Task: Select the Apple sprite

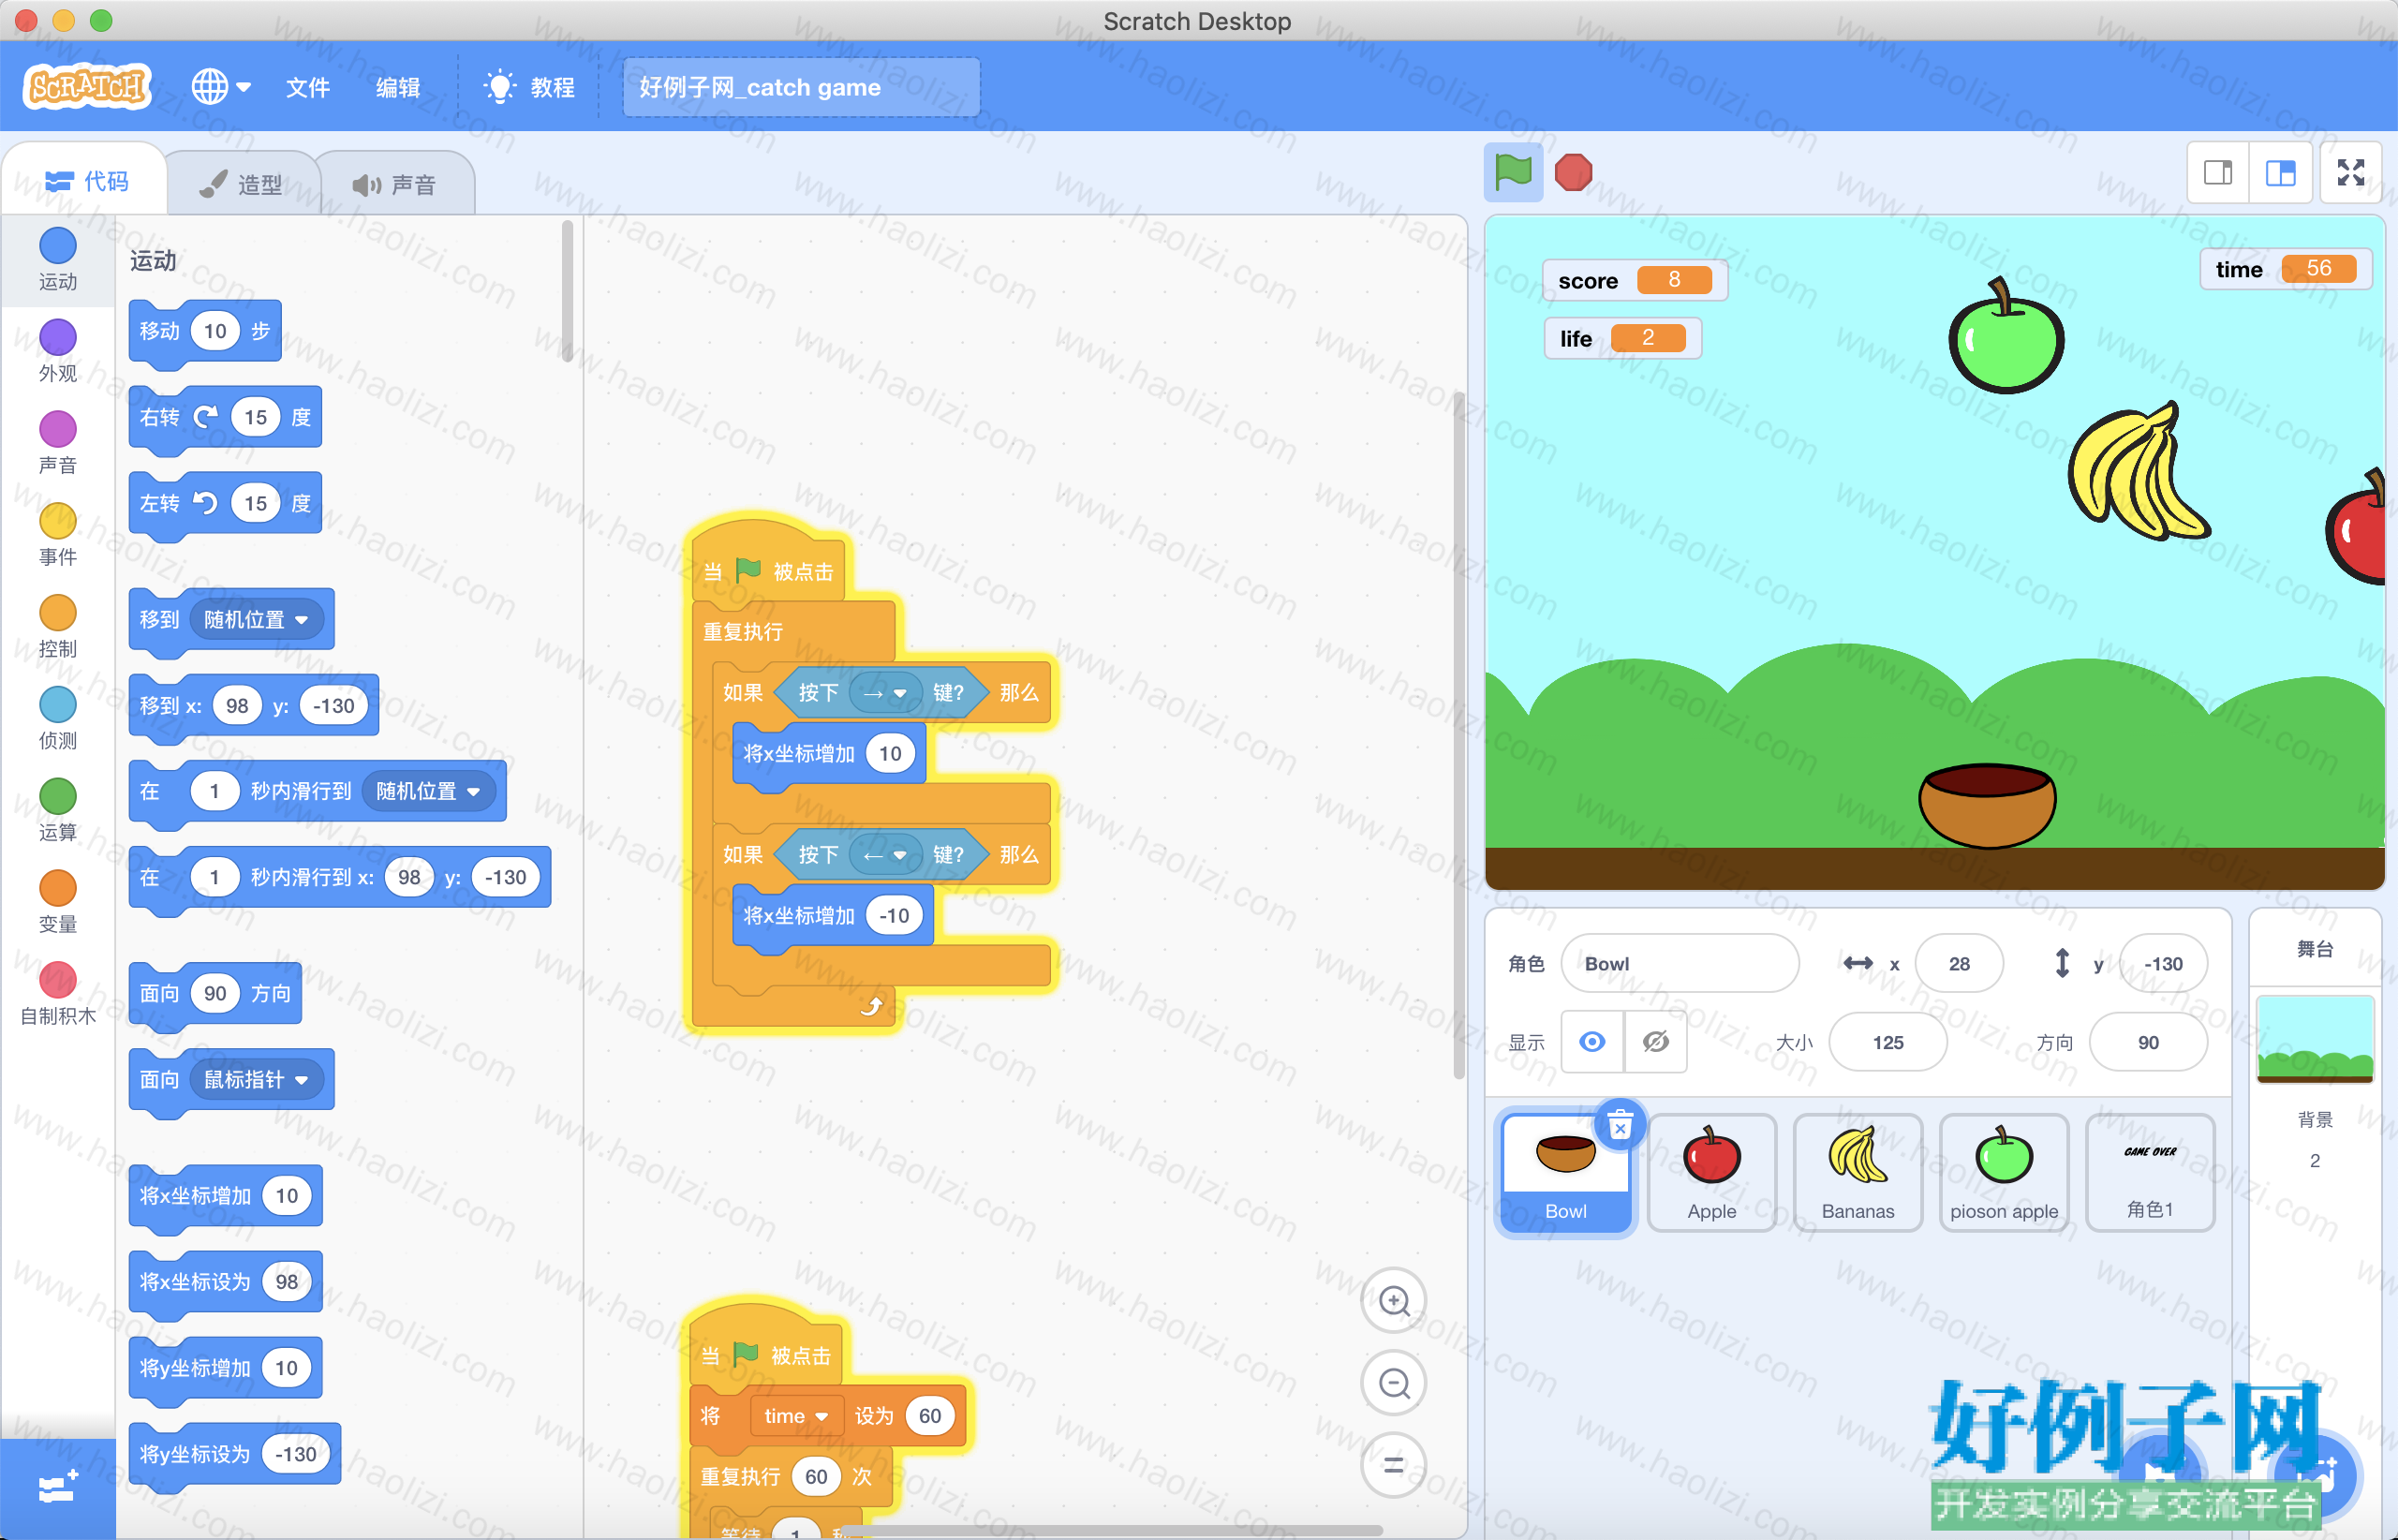Action: tap(1712, 1174)
